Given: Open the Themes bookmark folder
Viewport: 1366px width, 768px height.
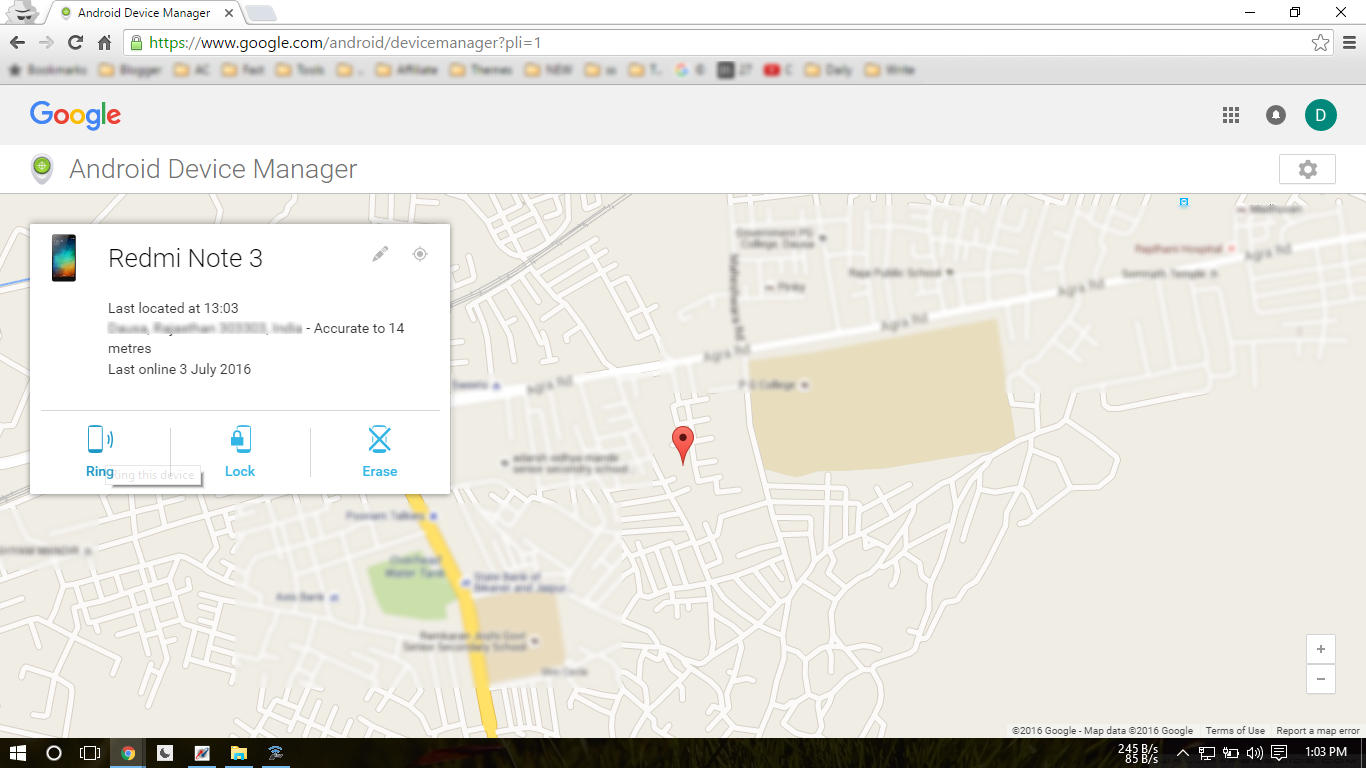Looking at the screenshot, I should coord(481,70).
